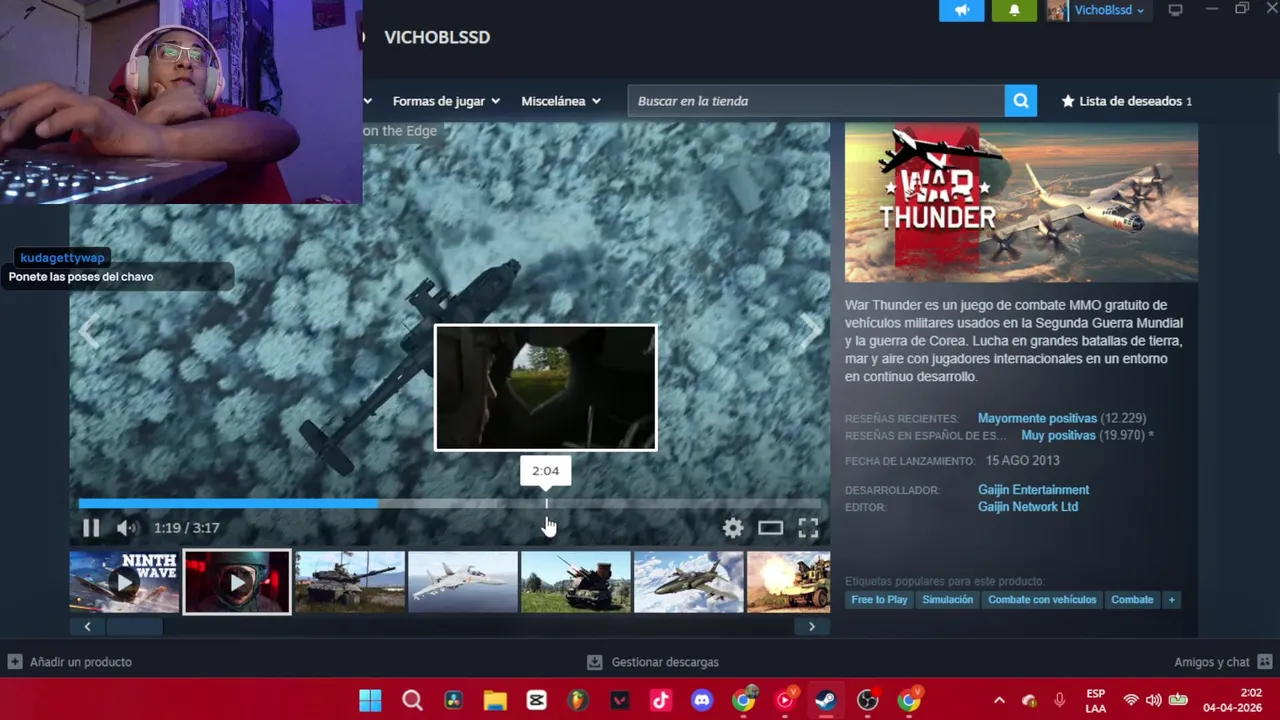Click the store search field
This screenshot has width=1280, height=720.
[x=816, y=101]
